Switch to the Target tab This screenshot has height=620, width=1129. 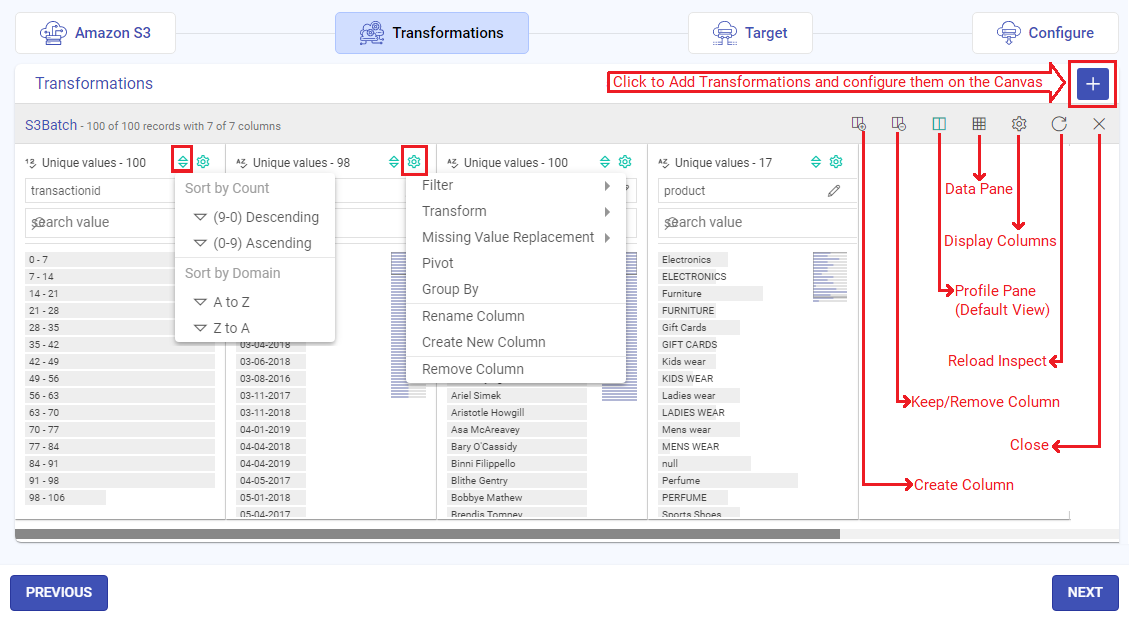[751, 32]
